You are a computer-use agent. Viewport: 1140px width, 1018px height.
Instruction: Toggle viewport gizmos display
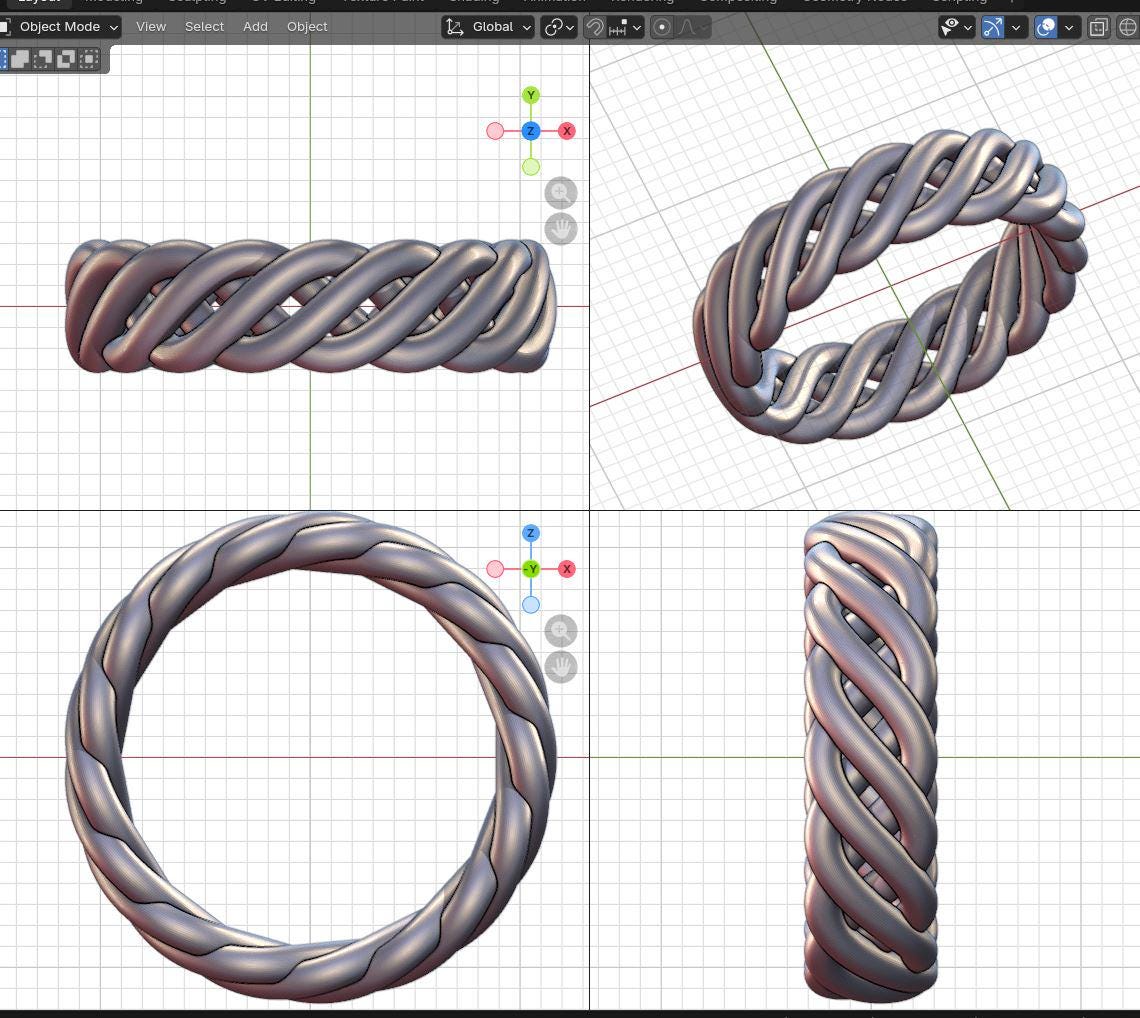992,28
